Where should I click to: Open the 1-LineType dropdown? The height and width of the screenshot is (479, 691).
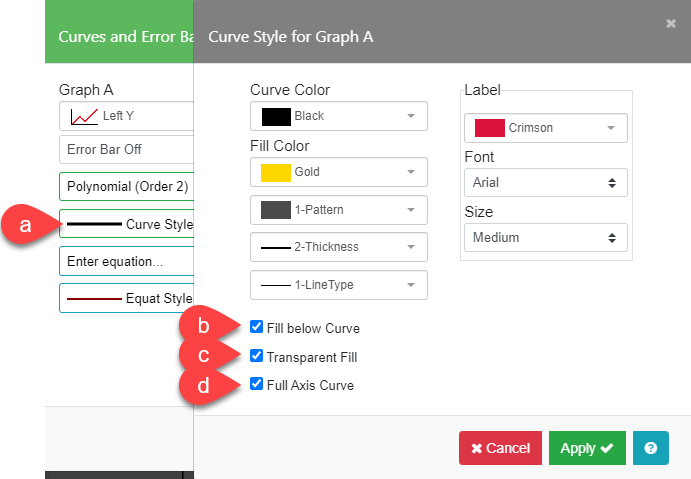click(338, 285)
